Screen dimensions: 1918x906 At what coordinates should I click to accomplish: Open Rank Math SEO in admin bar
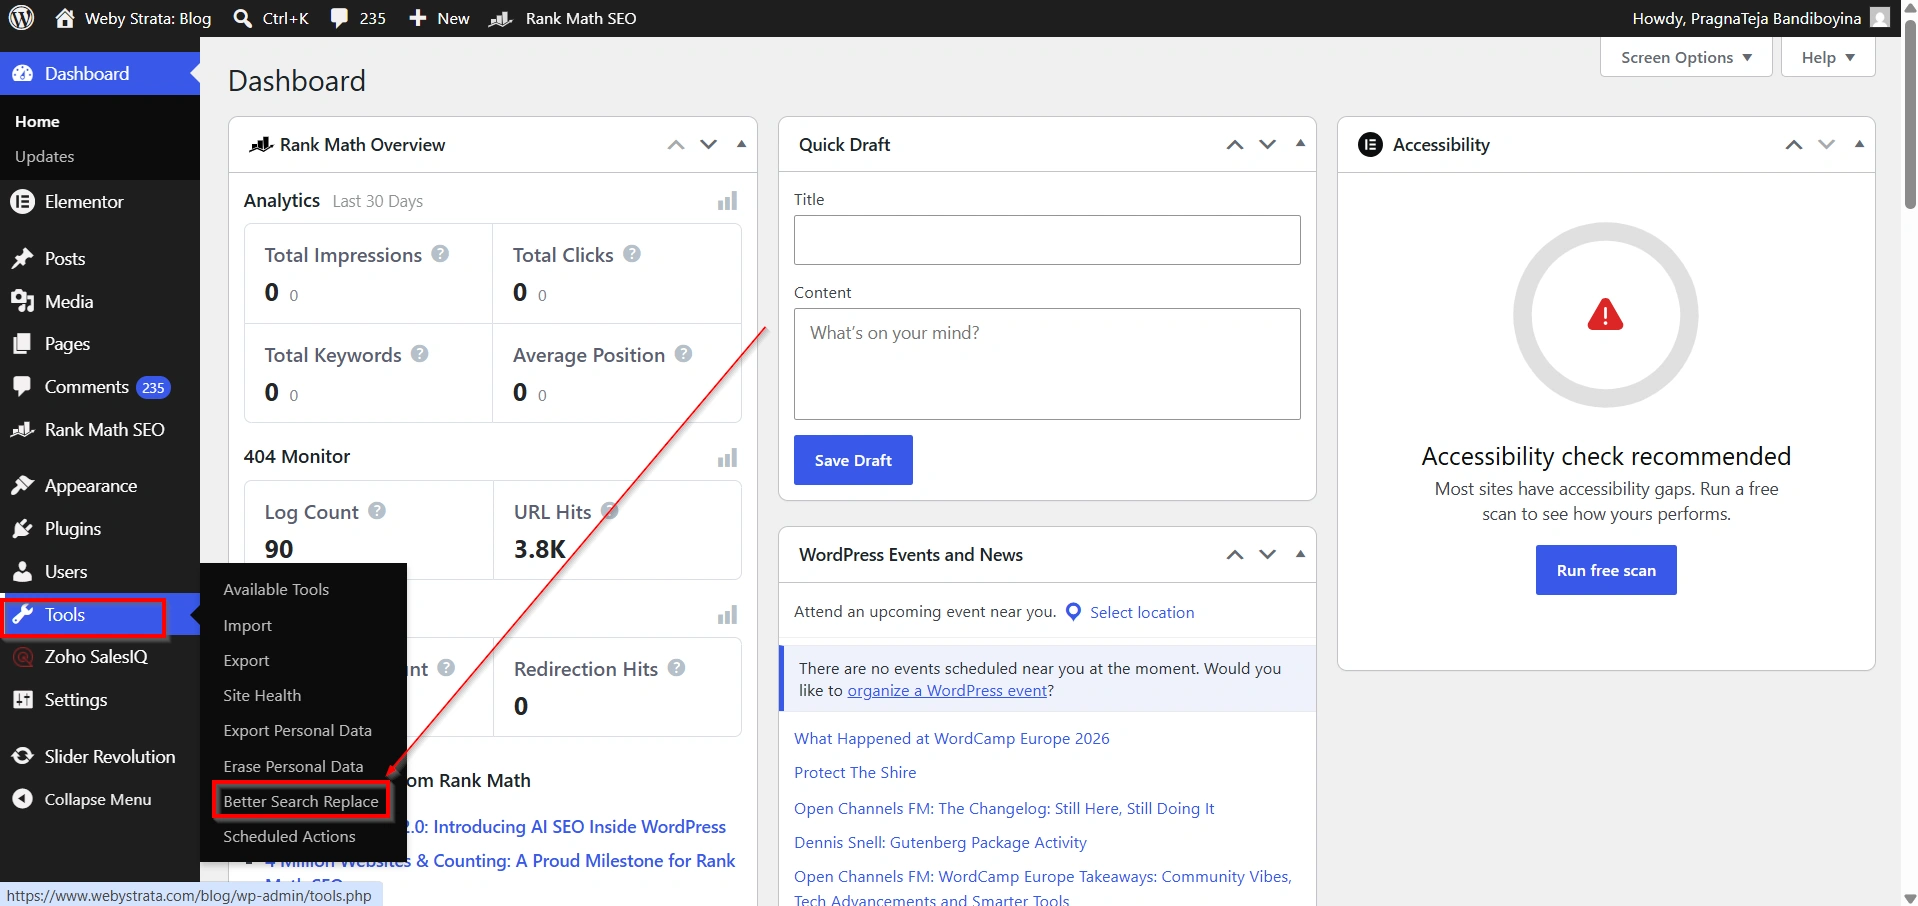tap(563, 18)
